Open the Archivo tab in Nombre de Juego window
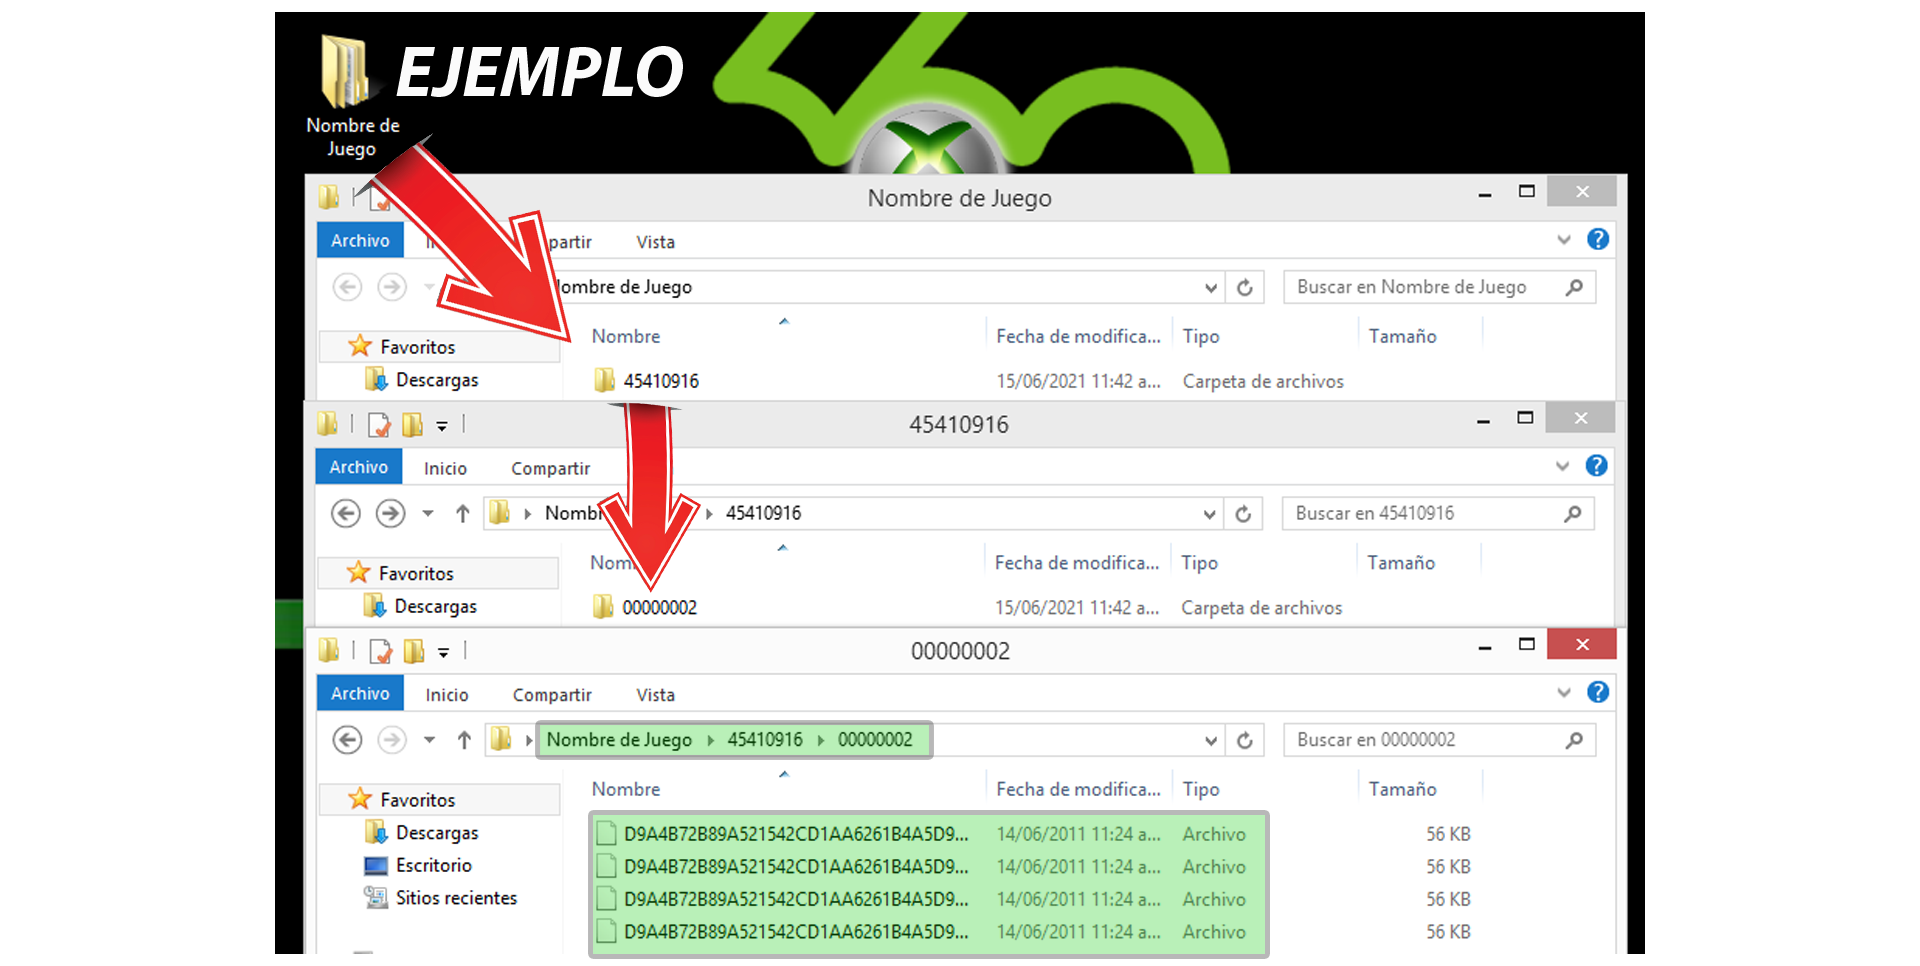The height and width of the screenshot is (966, 1920). [360, 240]
